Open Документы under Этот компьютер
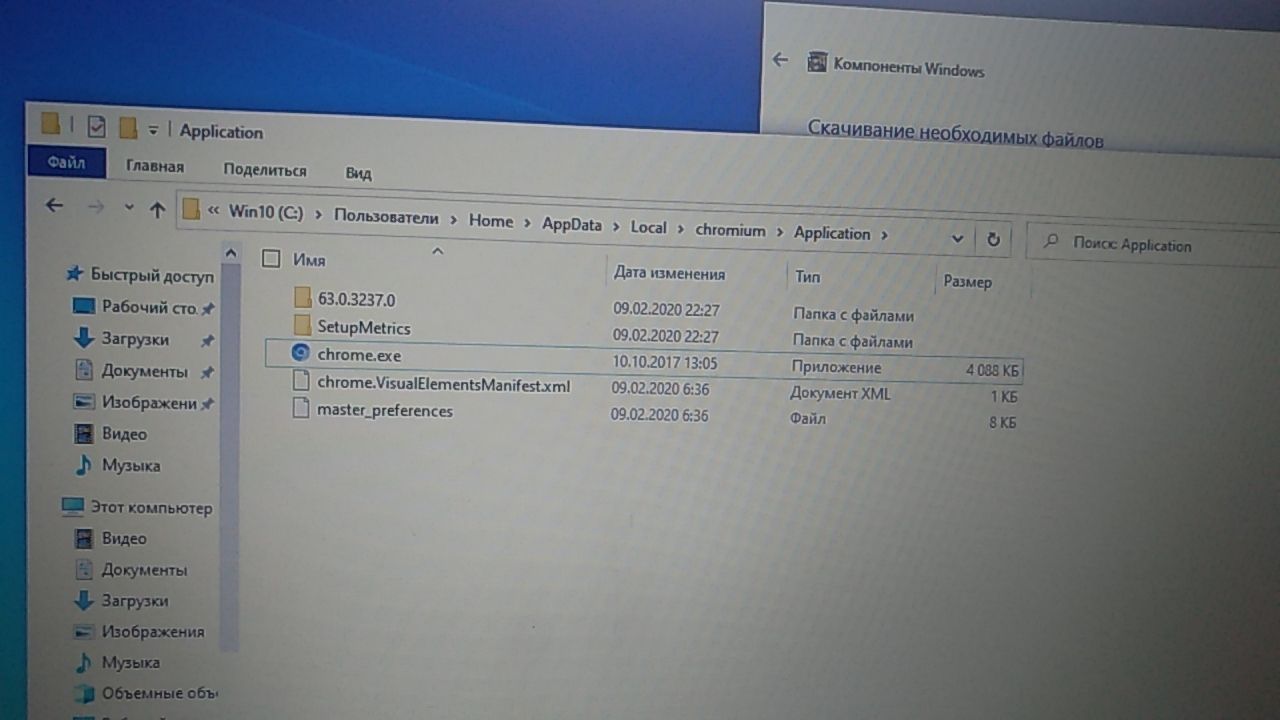Image resolution: width=1280 pixels, height=720 pixels. coord(144,570)
